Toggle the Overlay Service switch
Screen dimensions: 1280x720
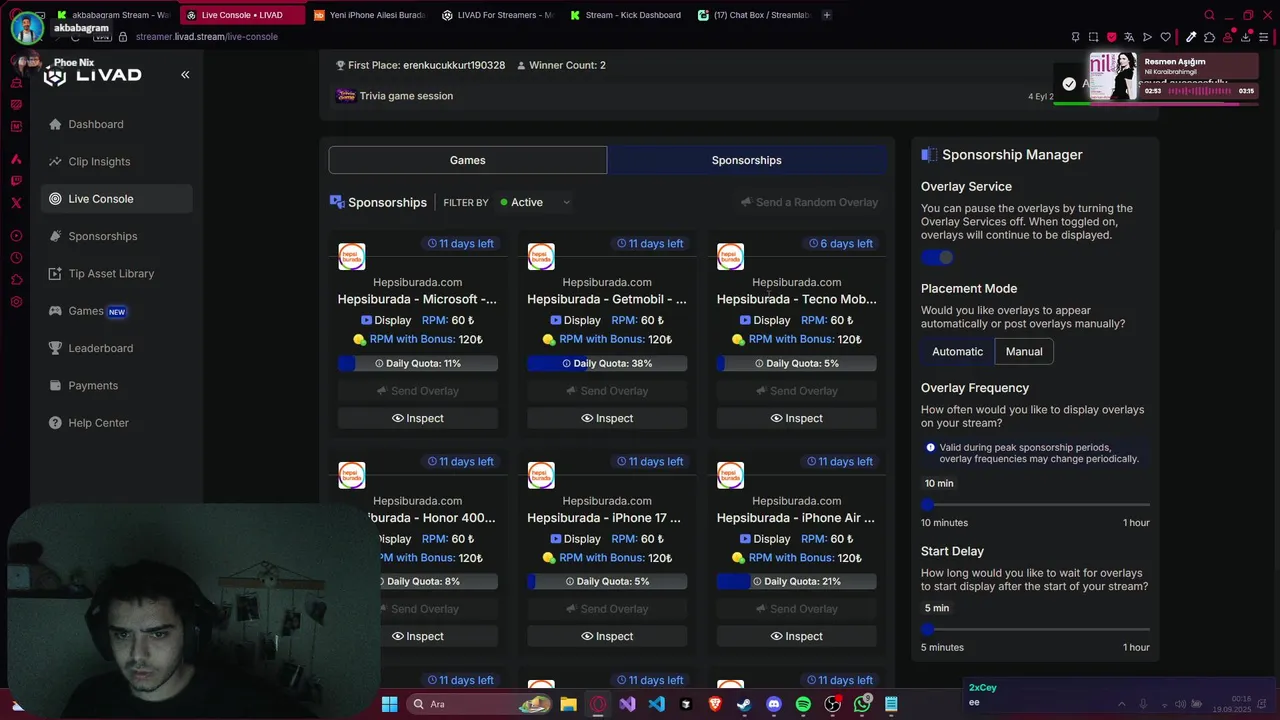[x=937, y=257]
